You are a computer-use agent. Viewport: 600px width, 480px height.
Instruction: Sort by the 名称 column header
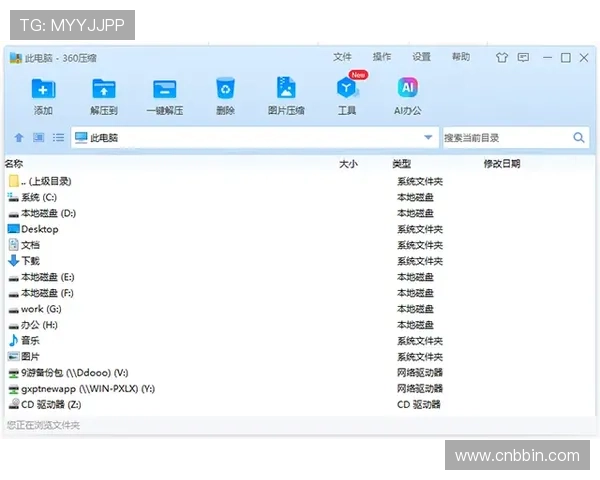pyautogui.click(x=14, y=164)
